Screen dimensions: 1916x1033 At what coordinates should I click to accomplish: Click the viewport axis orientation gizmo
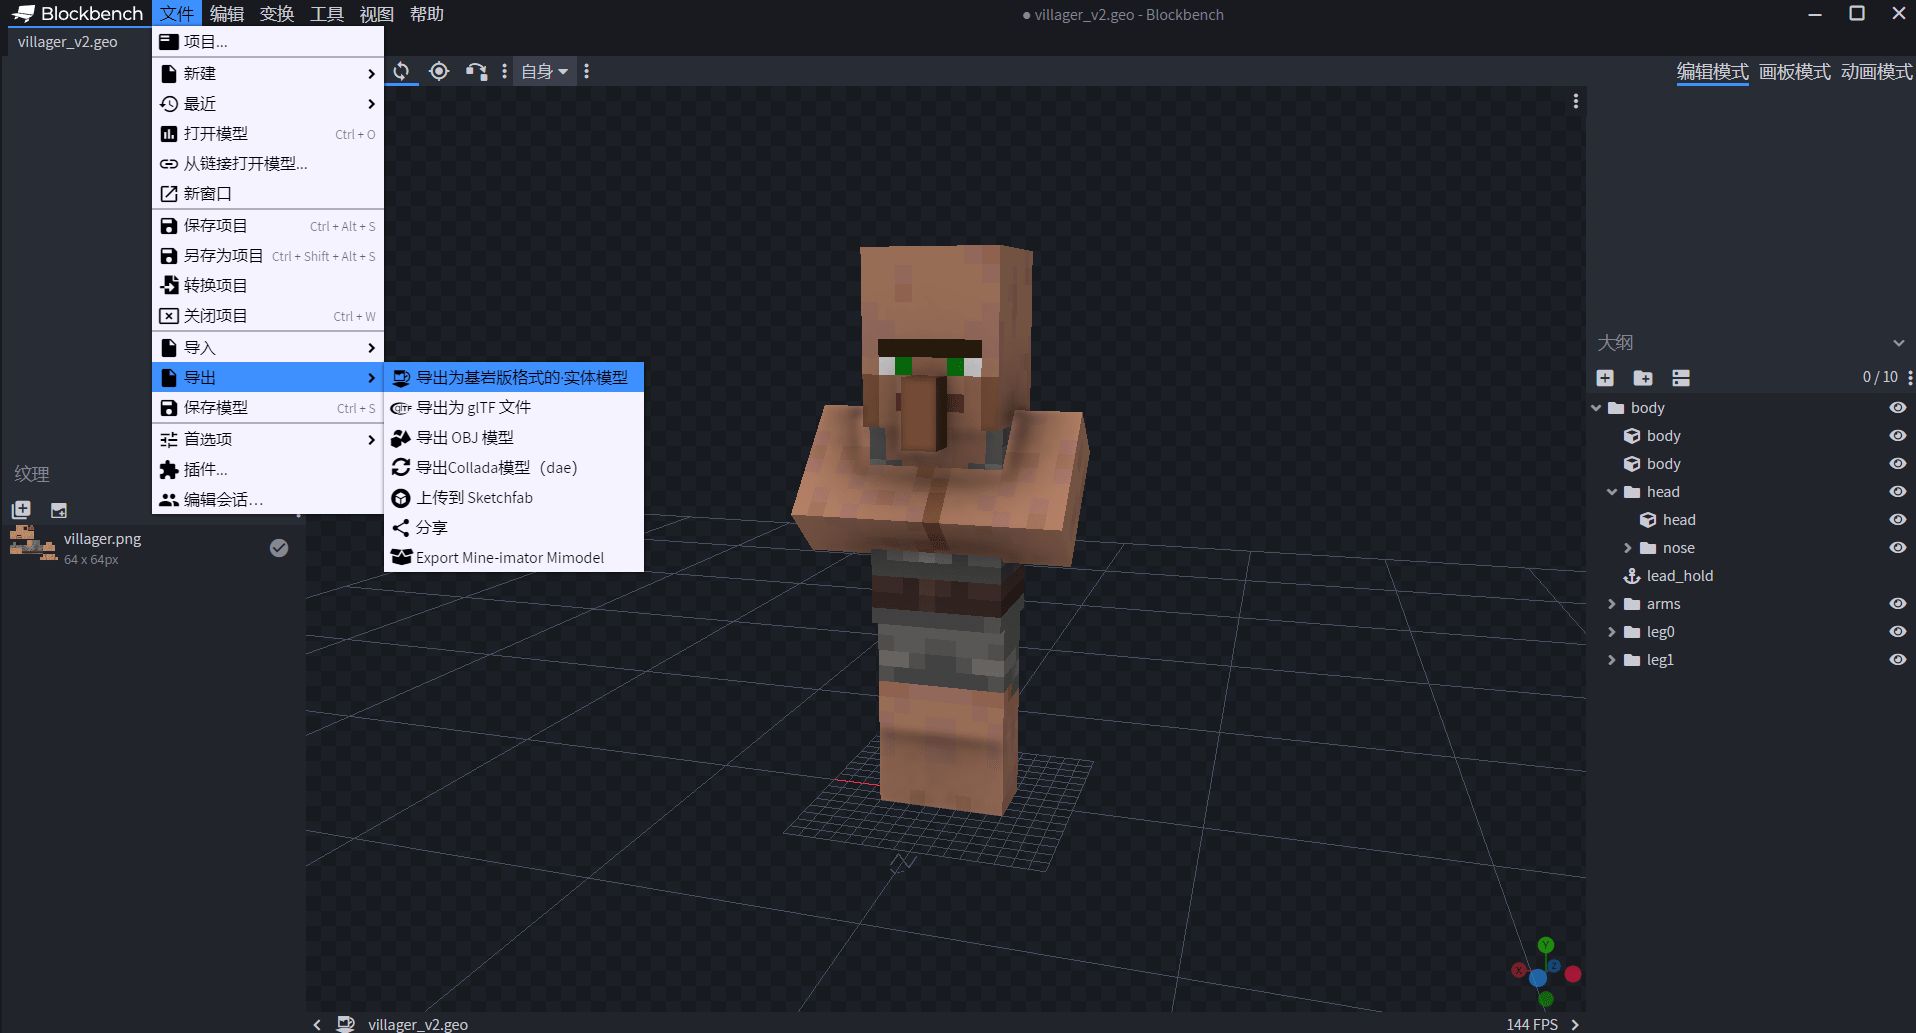[x=1546, y=972]
